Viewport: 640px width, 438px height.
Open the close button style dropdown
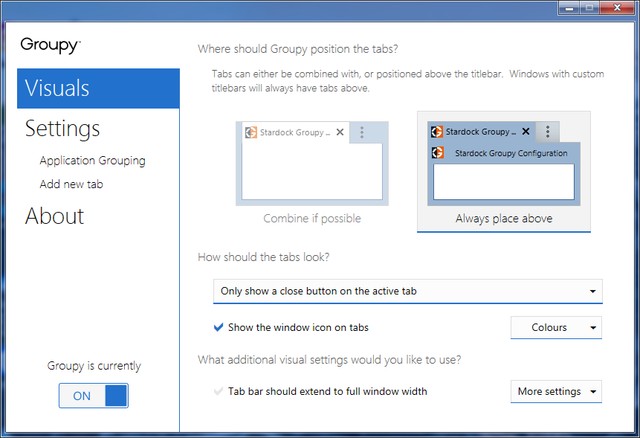pyautogui.click(x=408, y=291)
